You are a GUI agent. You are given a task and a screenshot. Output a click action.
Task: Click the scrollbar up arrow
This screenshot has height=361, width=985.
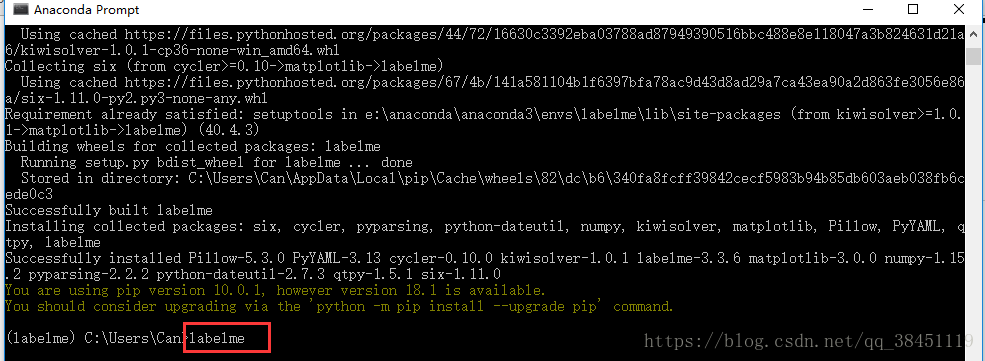973,35
